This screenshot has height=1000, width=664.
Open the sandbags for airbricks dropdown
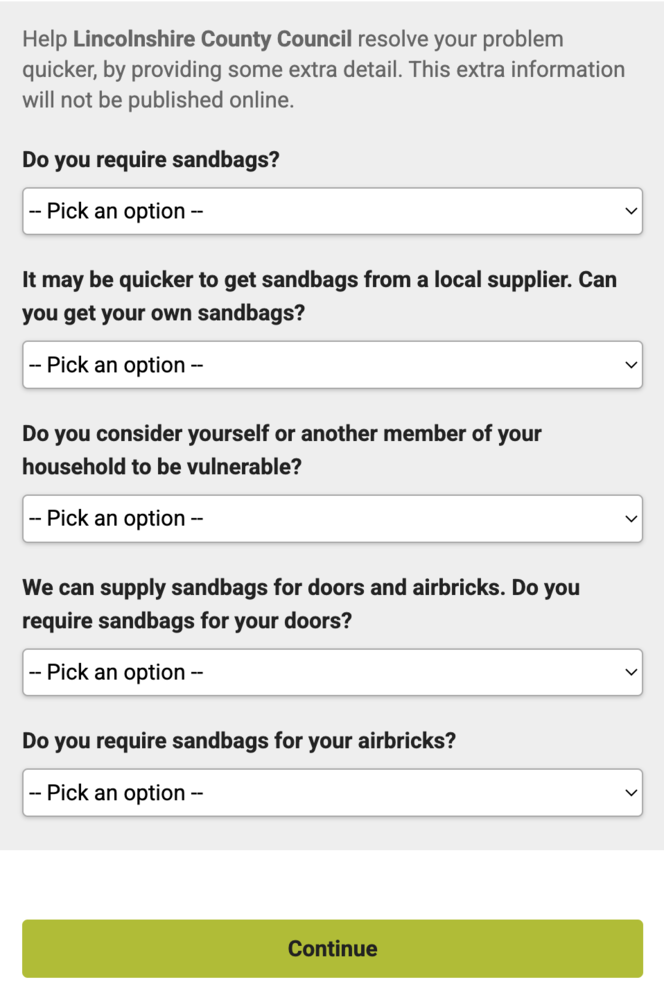[332, 792]
